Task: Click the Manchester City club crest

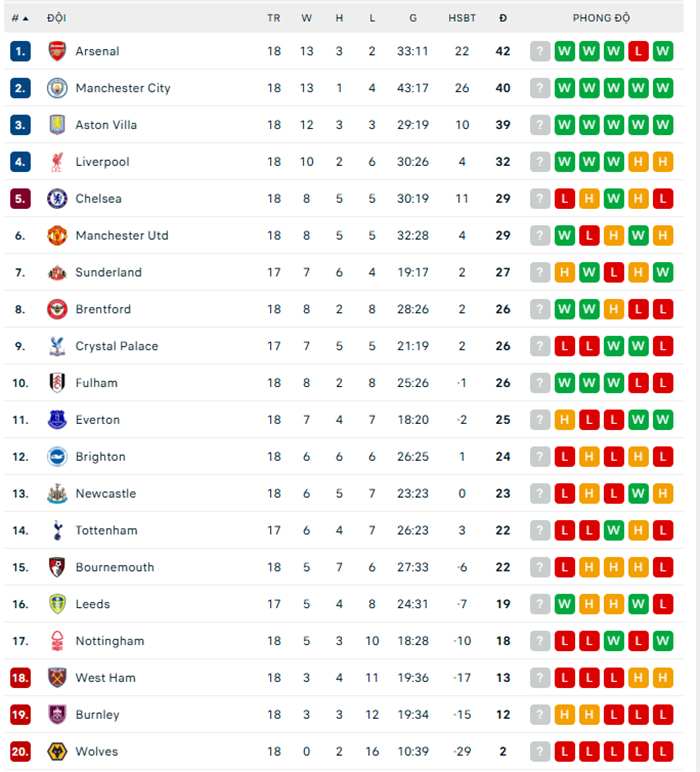Action: [57, 88]
